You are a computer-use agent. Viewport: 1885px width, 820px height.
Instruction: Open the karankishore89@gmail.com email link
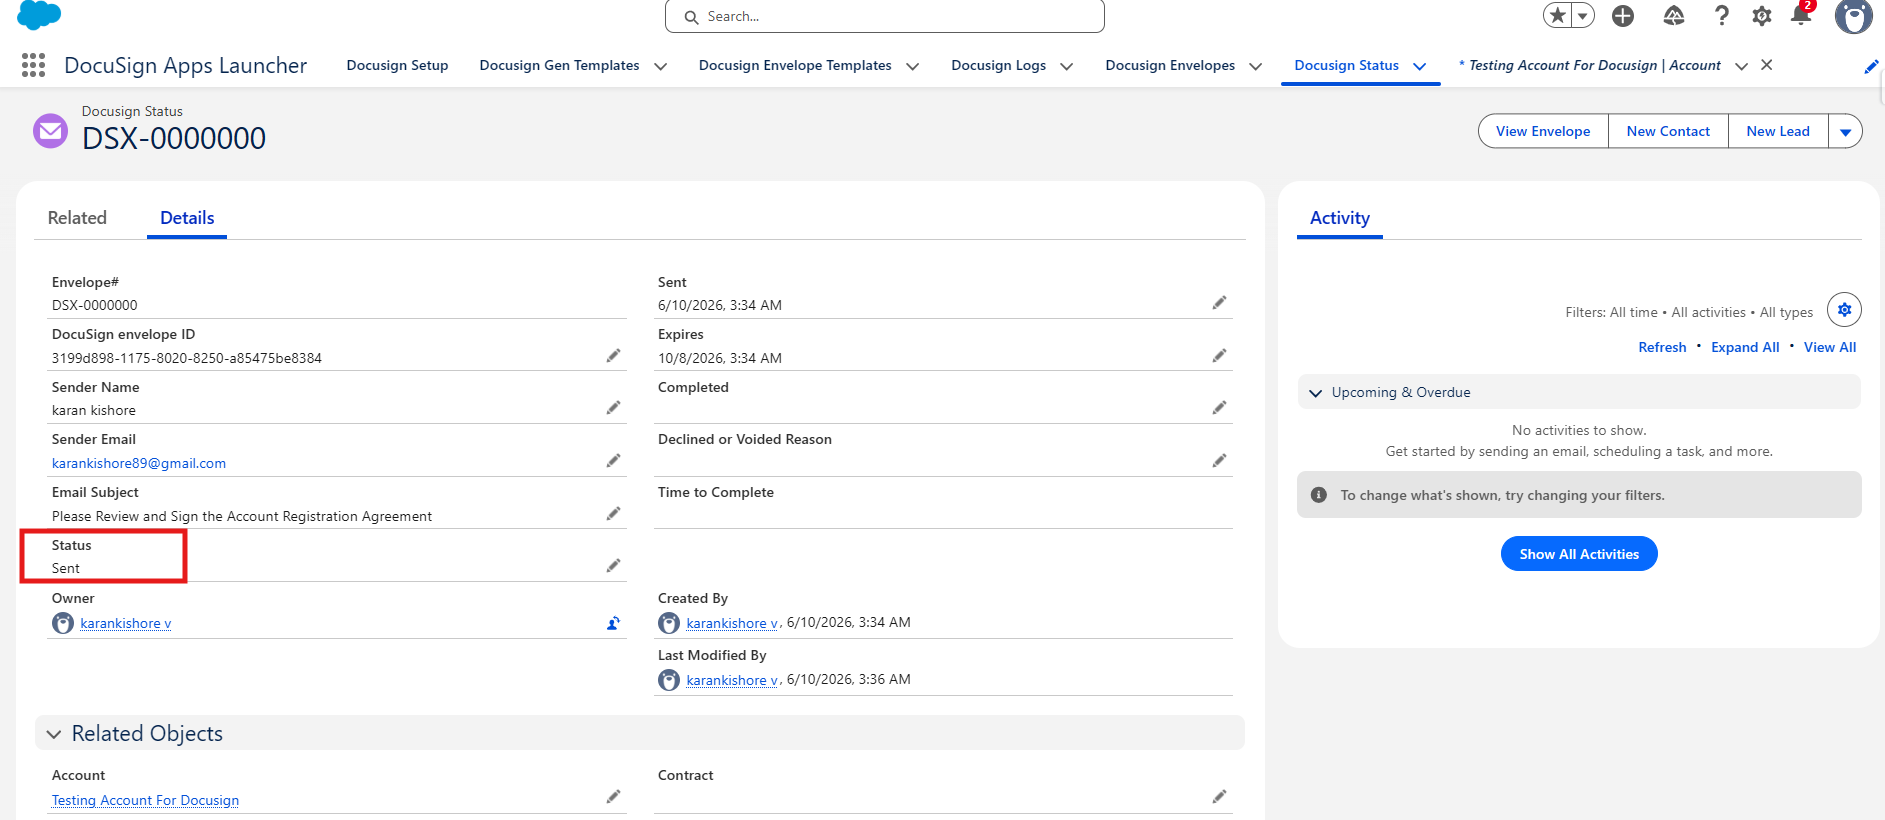[x=139, y=463]
